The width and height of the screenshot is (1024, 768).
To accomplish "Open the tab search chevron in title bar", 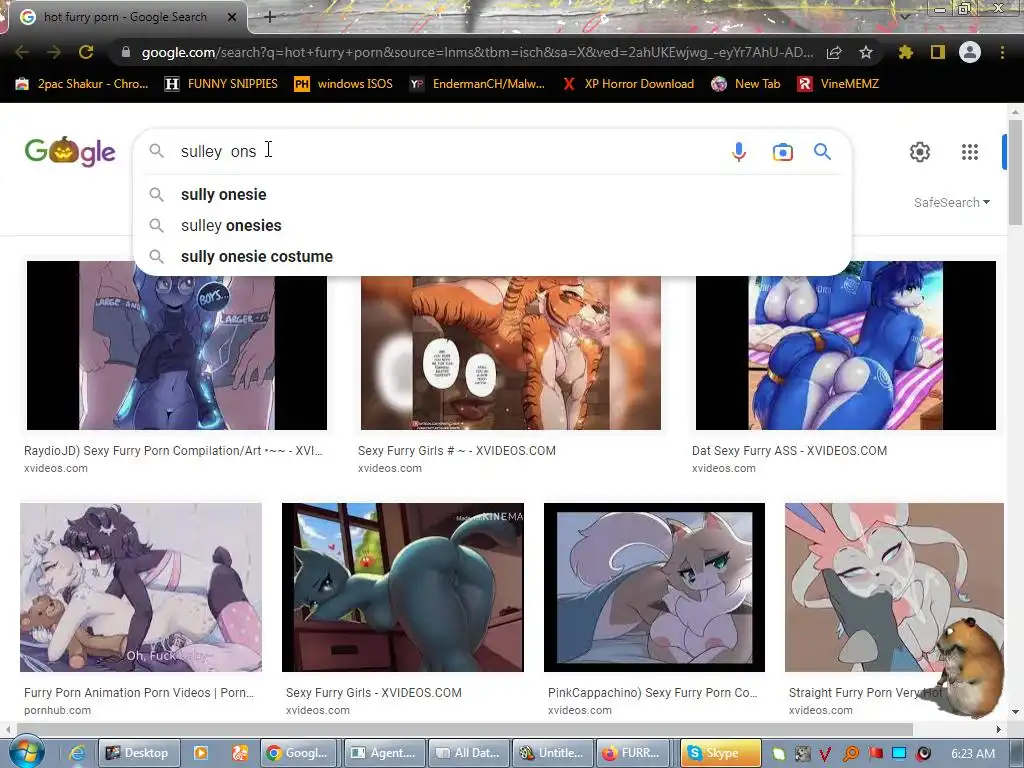I will (x=904, y=16).
